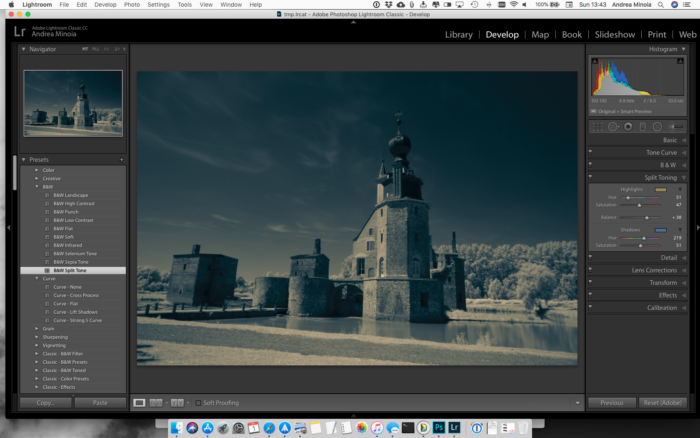
Task: Select the Loupe view icon
Action: 139,403
